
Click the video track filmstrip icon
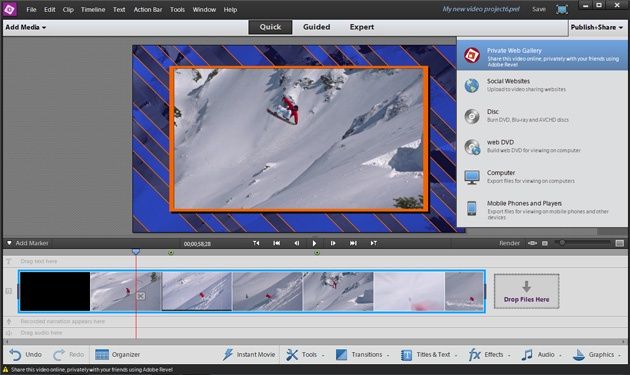pyautogui.click(x=9, y=291)
